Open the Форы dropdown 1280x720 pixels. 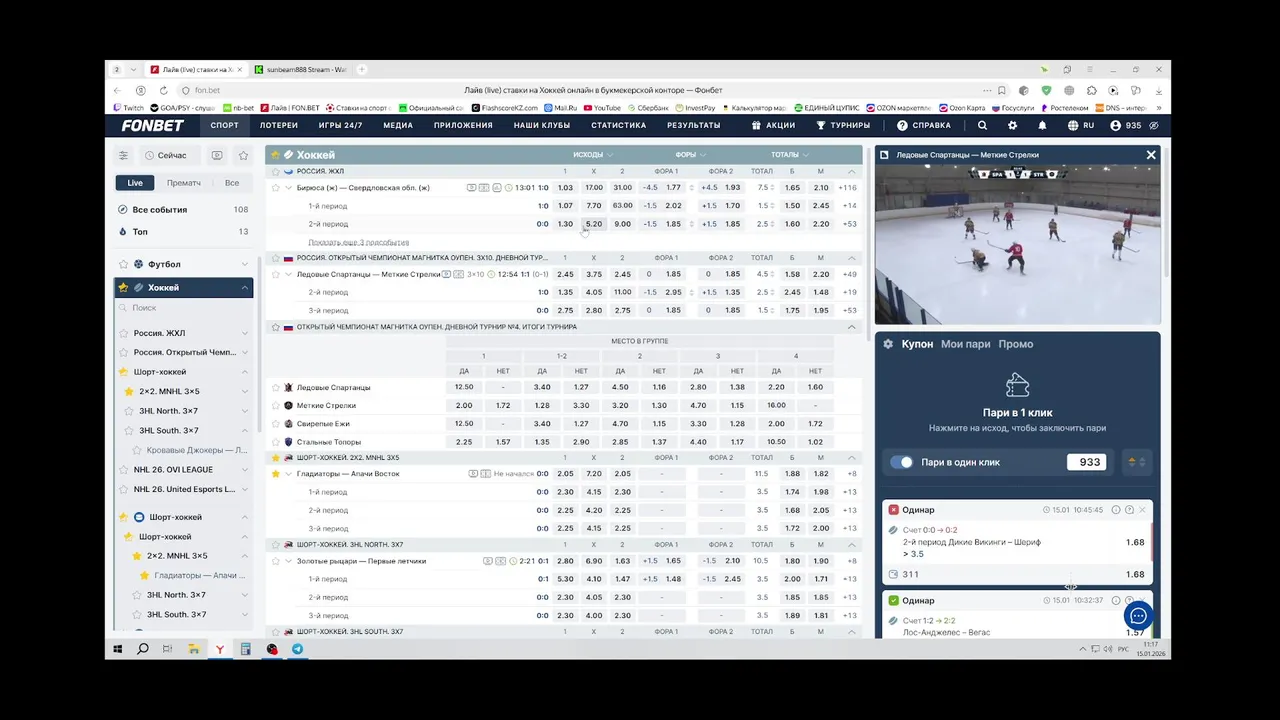click(691, 155)
